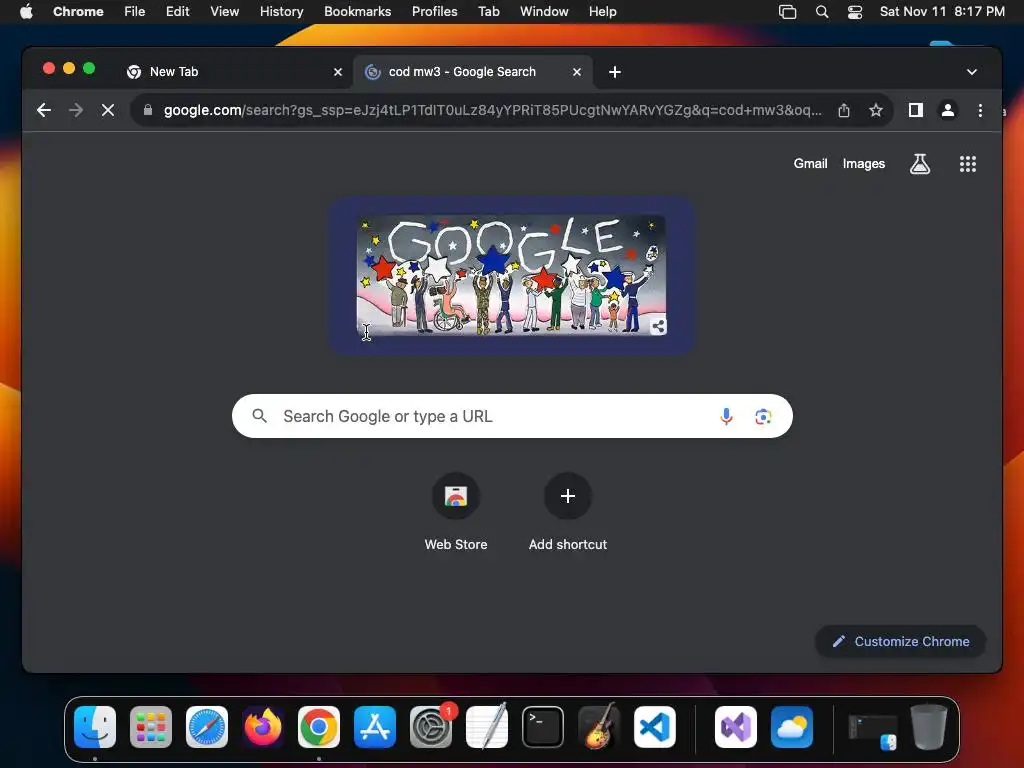
Task: Open System Settings from the Dock
Action: tap(431, 727)
